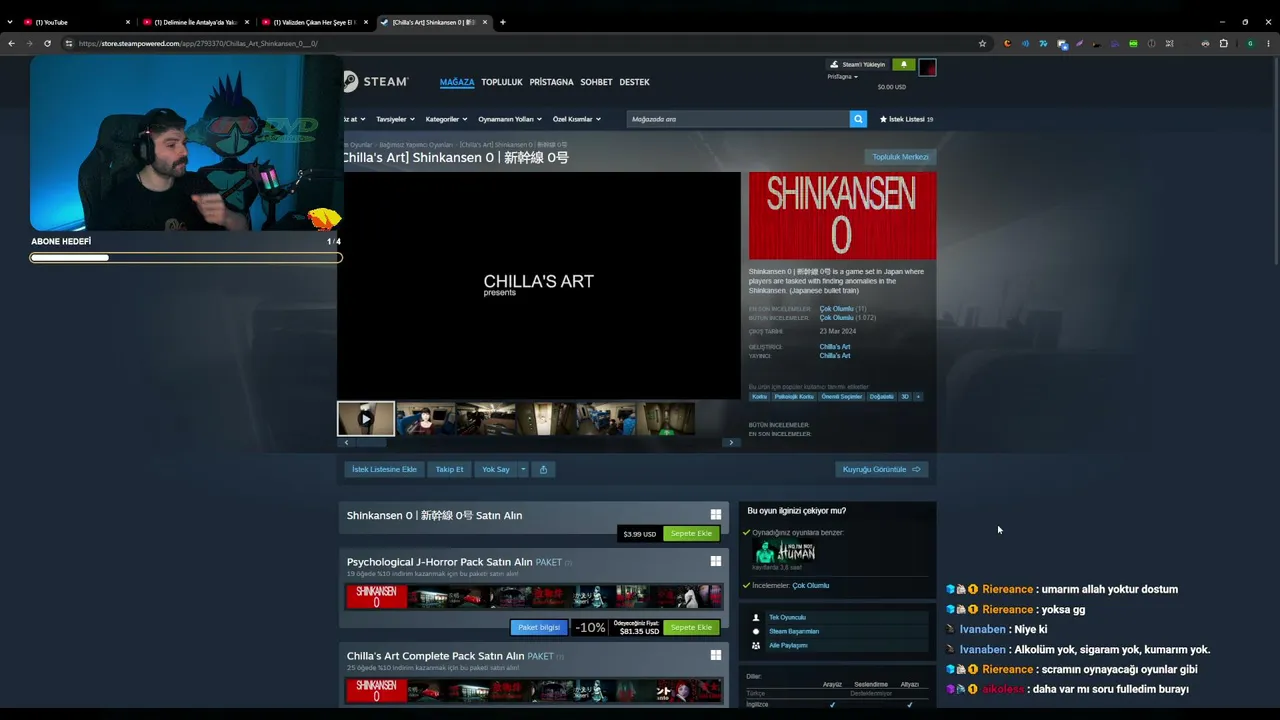Viewport: 1280px width, 720px height.
Task: Open the SOHBET chat menu
Action: (596, 82)
